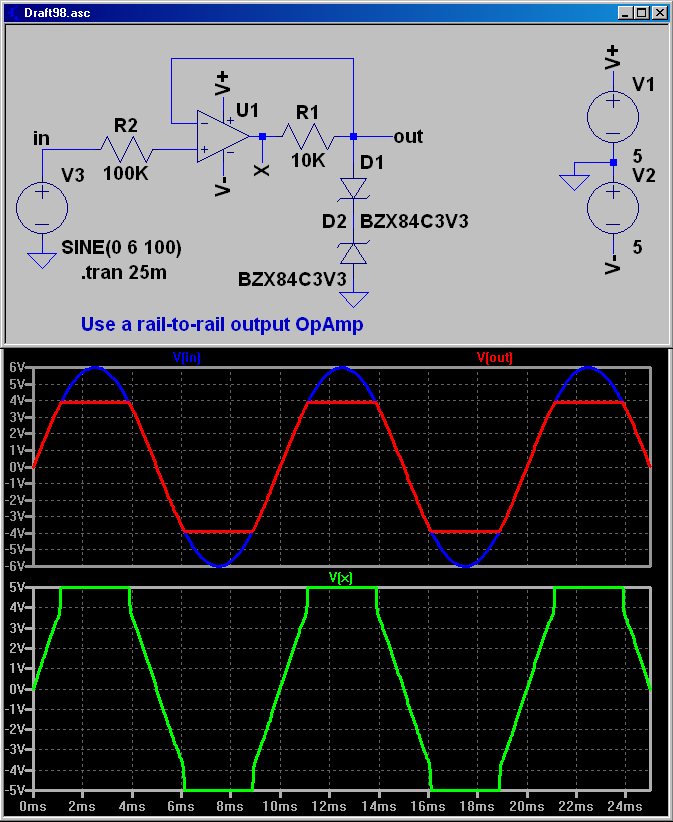
Task: Click the BZX84C3V3 label beside D1
Action: 414,221
